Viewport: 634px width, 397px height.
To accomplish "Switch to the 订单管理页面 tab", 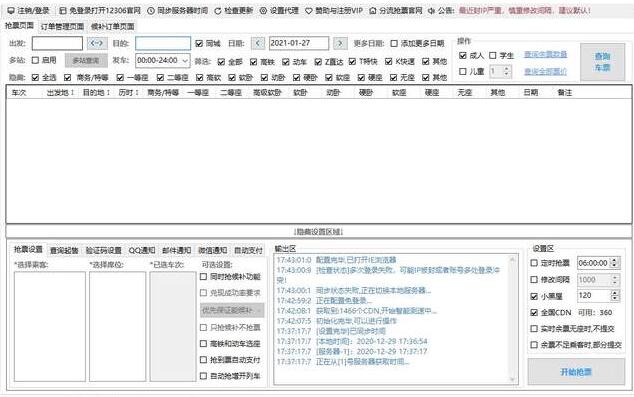I will (62, 27).
